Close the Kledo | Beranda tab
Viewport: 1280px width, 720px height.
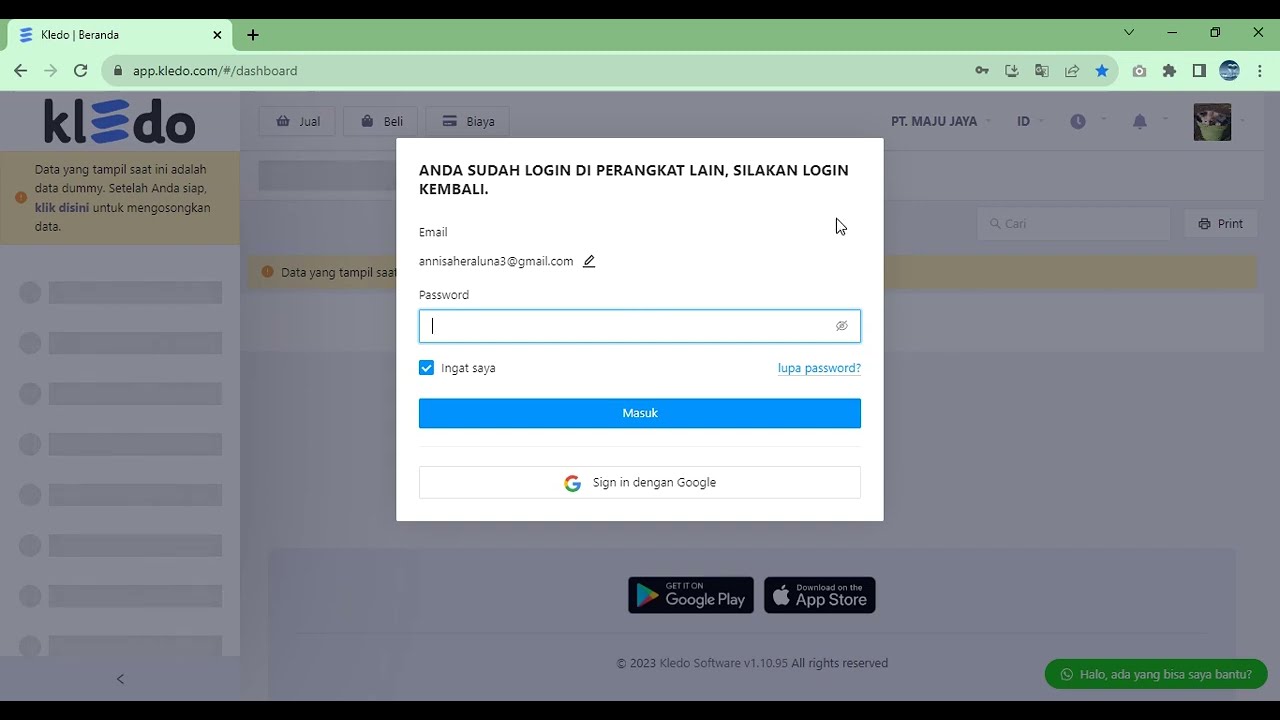(218, 35)
